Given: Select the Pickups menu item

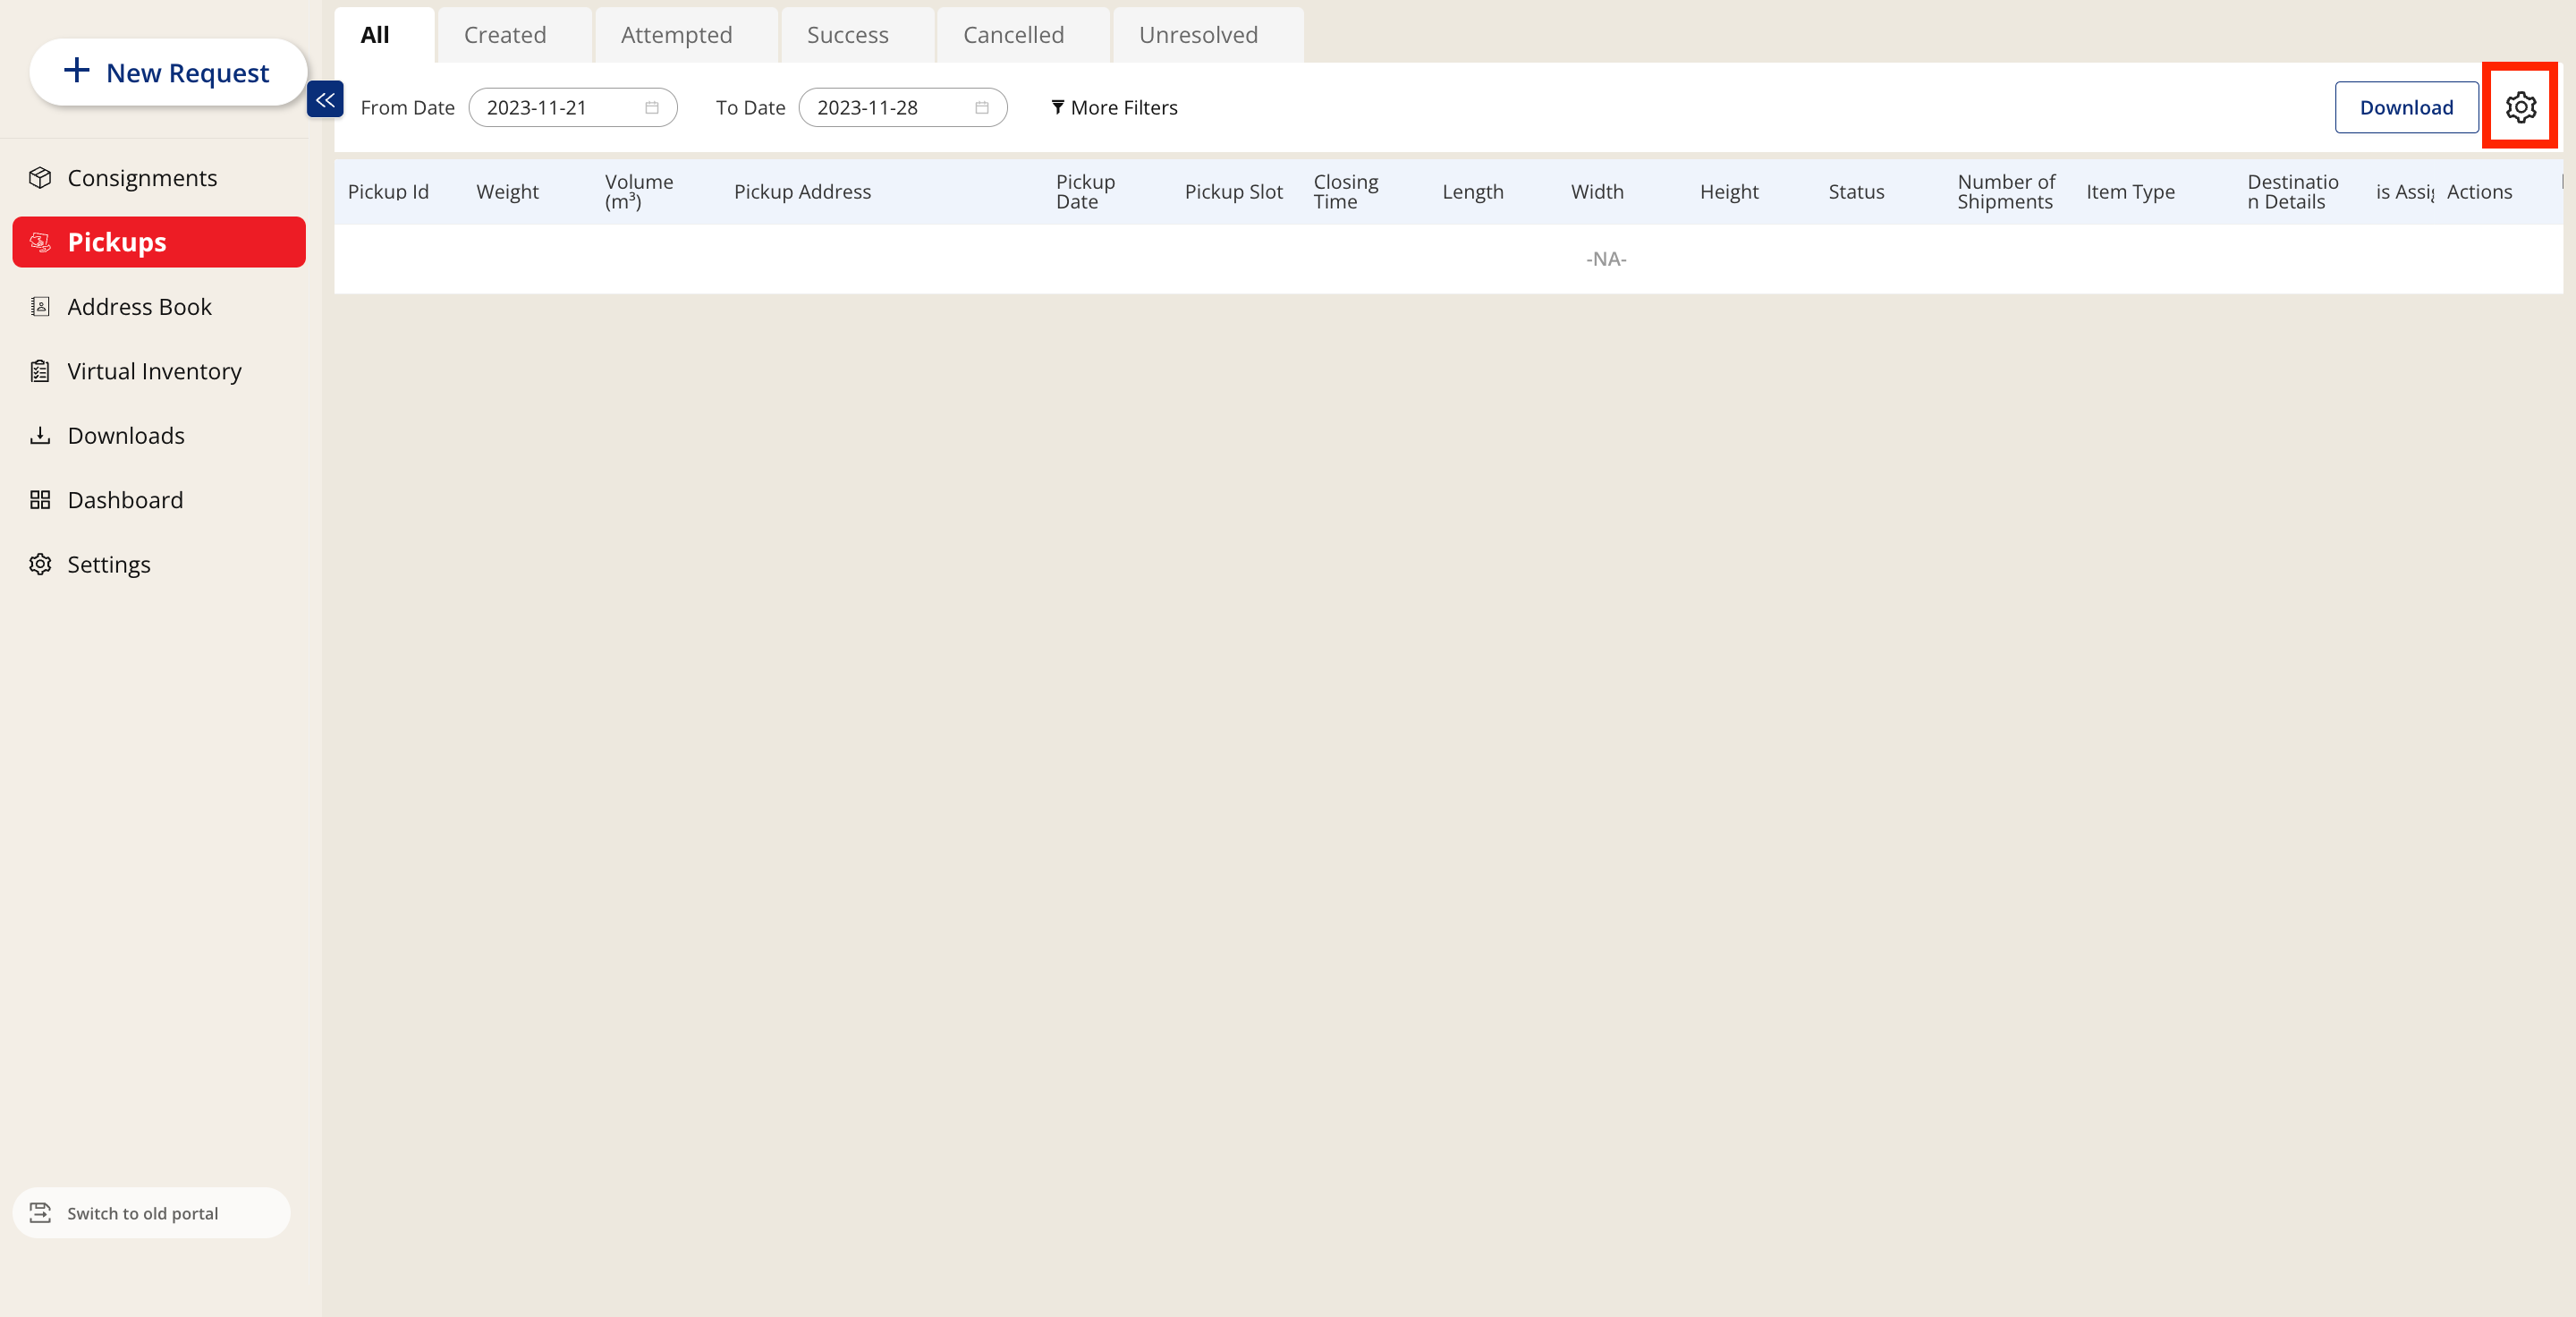Looking at the screenshot, I should (159, 242).
